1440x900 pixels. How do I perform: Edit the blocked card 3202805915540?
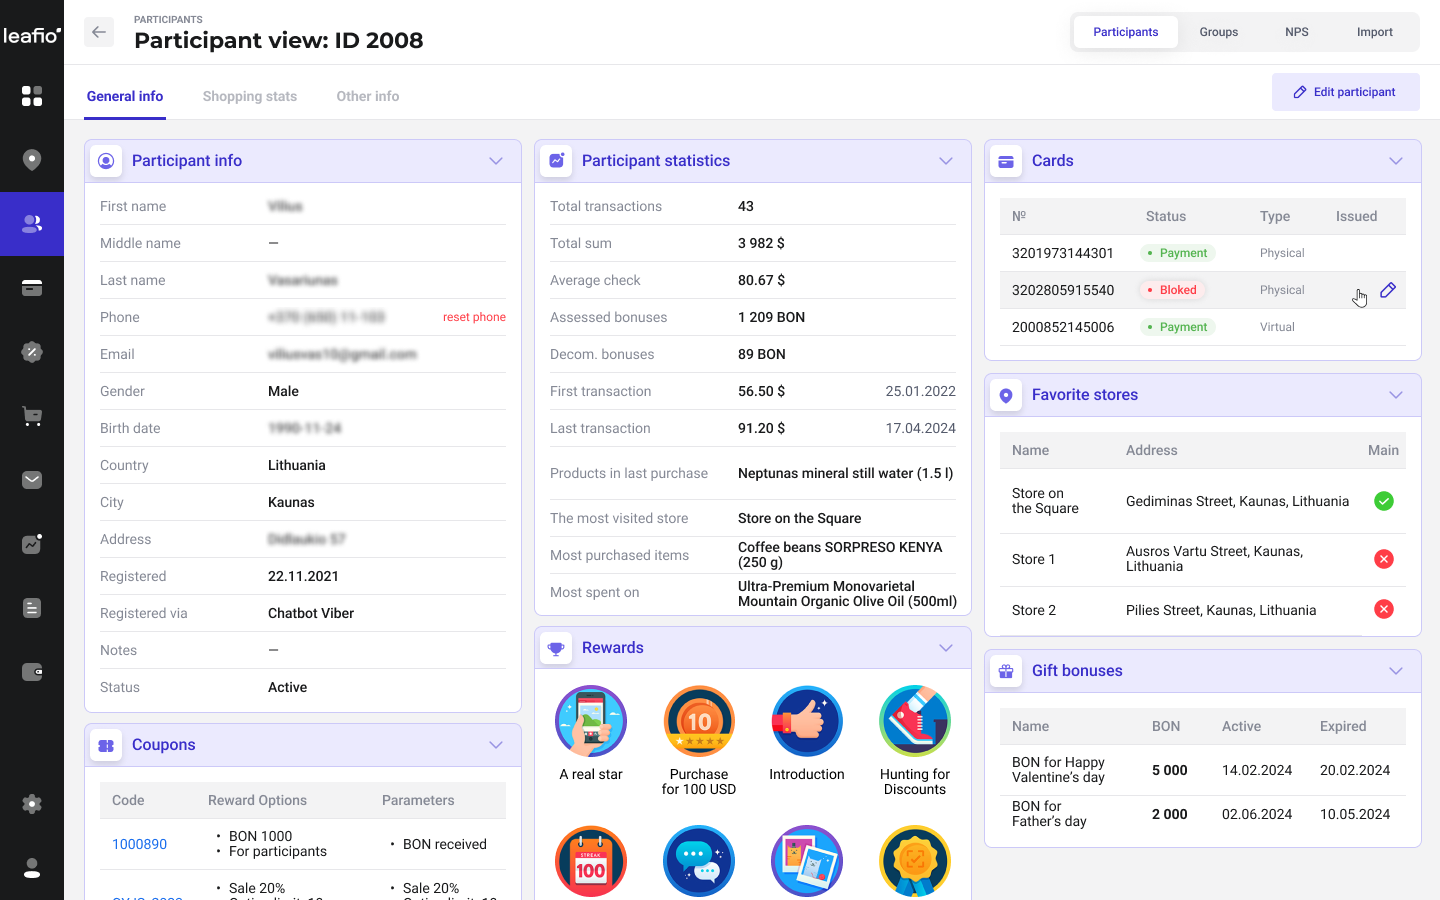pos(1388,290)
